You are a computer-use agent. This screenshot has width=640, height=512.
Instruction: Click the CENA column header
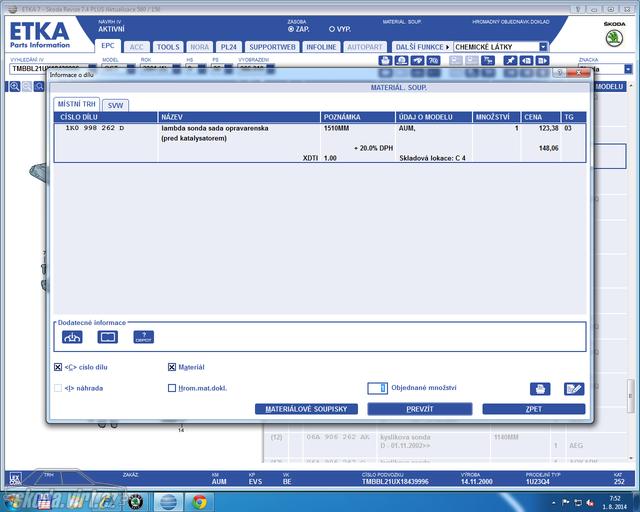[540, 117]
